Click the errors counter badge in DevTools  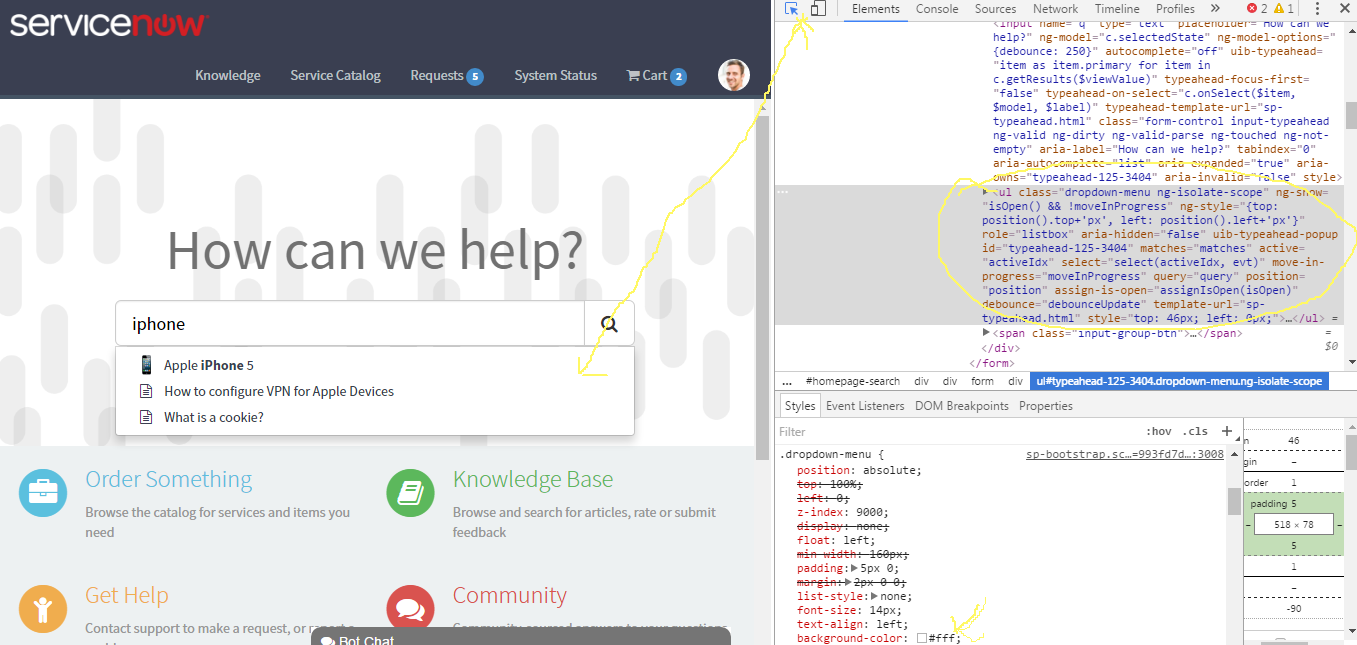coord(1253,7)
